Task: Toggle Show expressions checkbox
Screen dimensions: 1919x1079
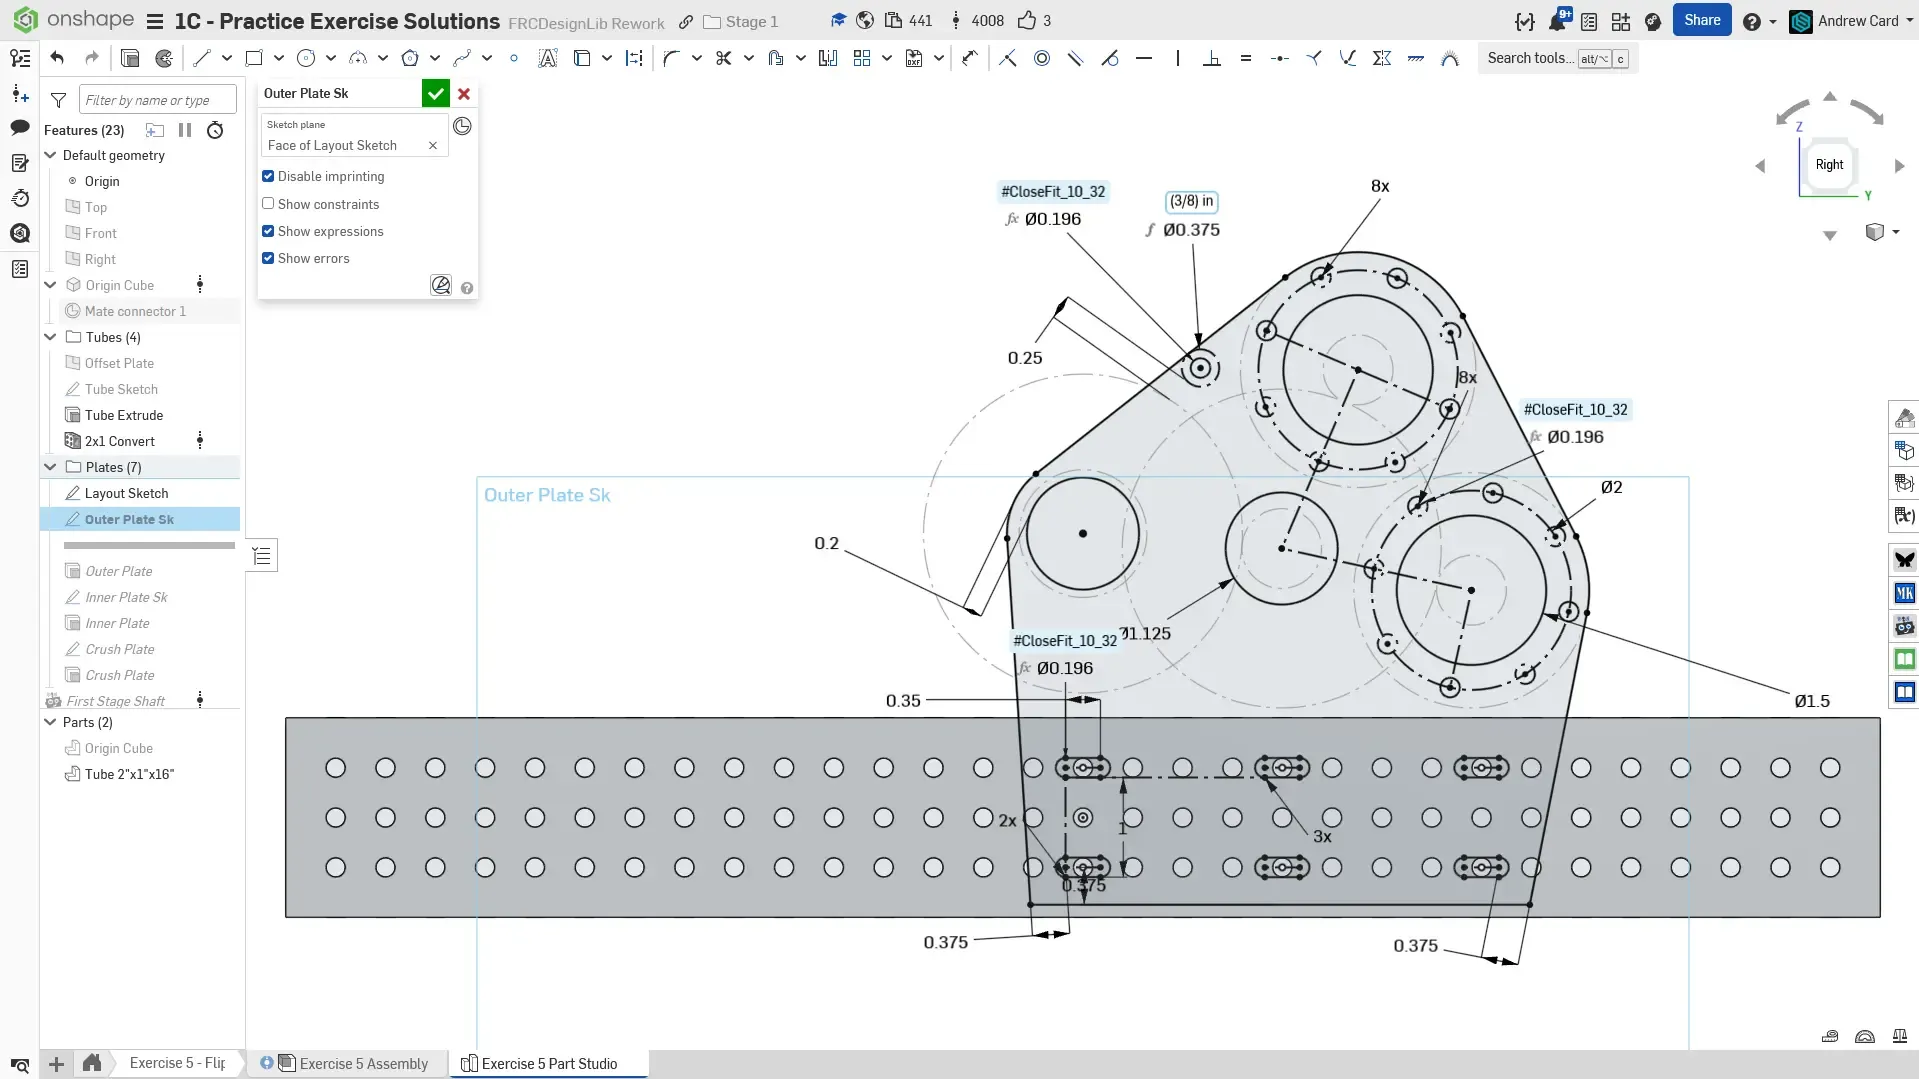Action: [268, 231]
